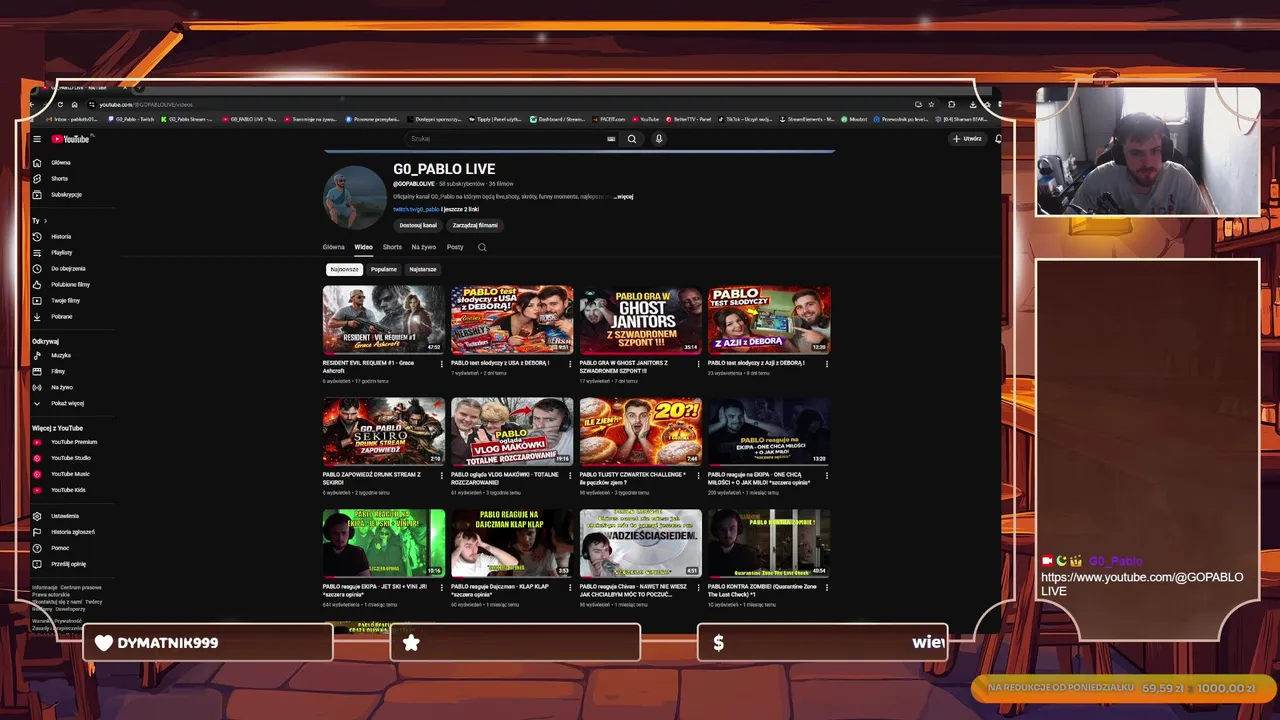The height and width of the screenshot is (720, 1280).
Task: Open browser extensions puzzle icon
Action: 951,104
